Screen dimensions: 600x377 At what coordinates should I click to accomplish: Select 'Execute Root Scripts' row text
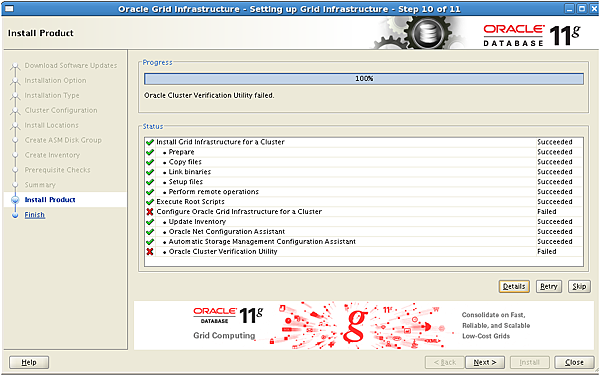[191, 202]
